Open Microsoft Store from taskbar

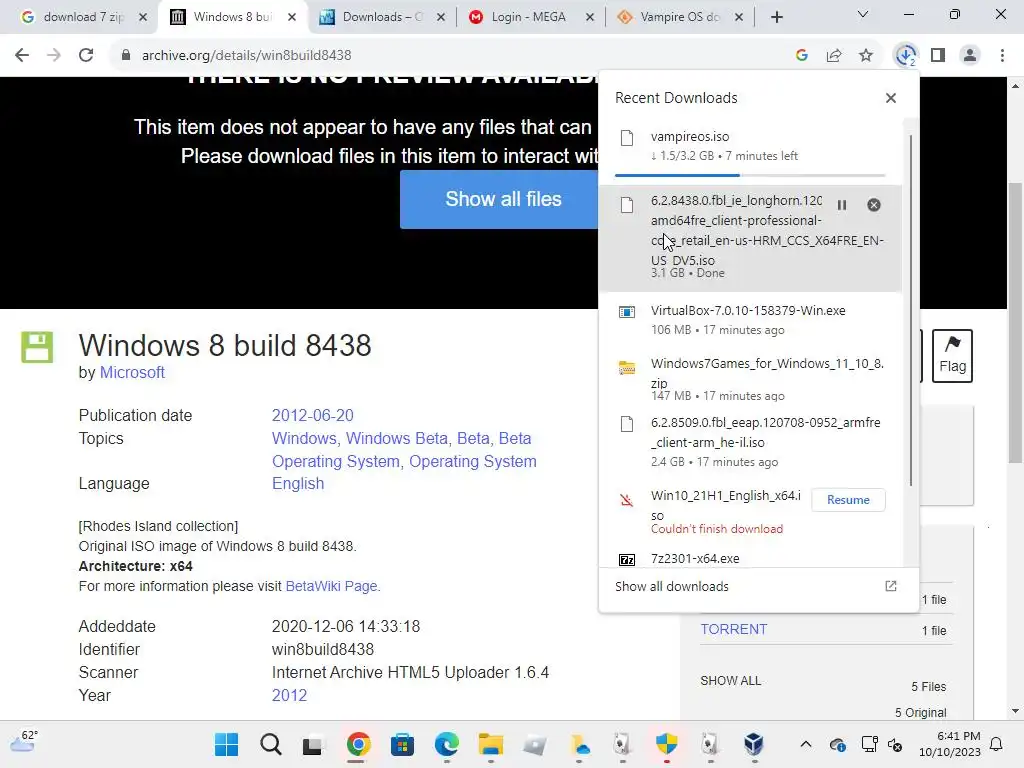pyautogui.click(x=402, y=744)
